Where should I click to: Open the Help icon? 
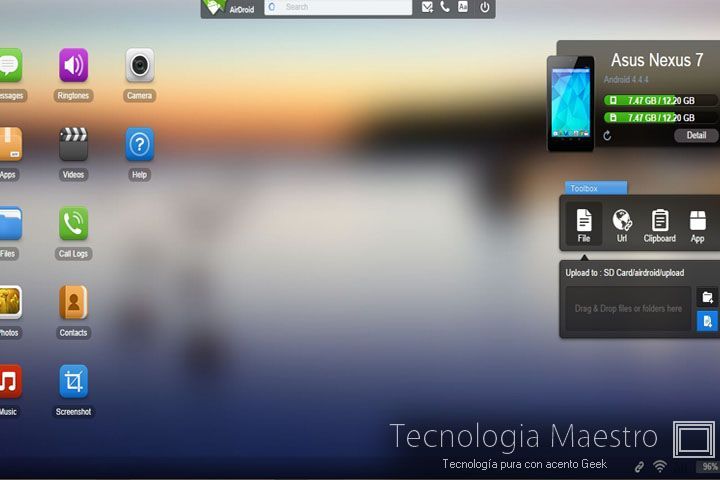coord(140,144)
